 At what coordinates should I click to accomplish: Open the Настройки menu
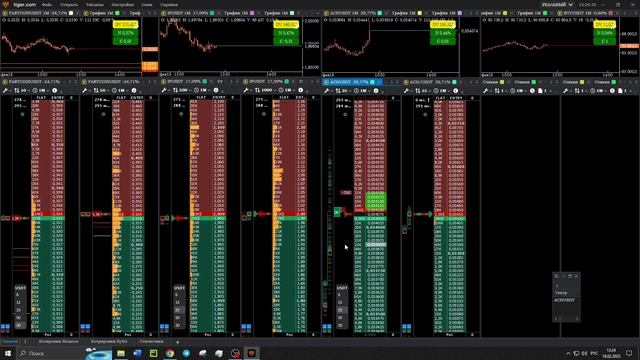(122, 5)
